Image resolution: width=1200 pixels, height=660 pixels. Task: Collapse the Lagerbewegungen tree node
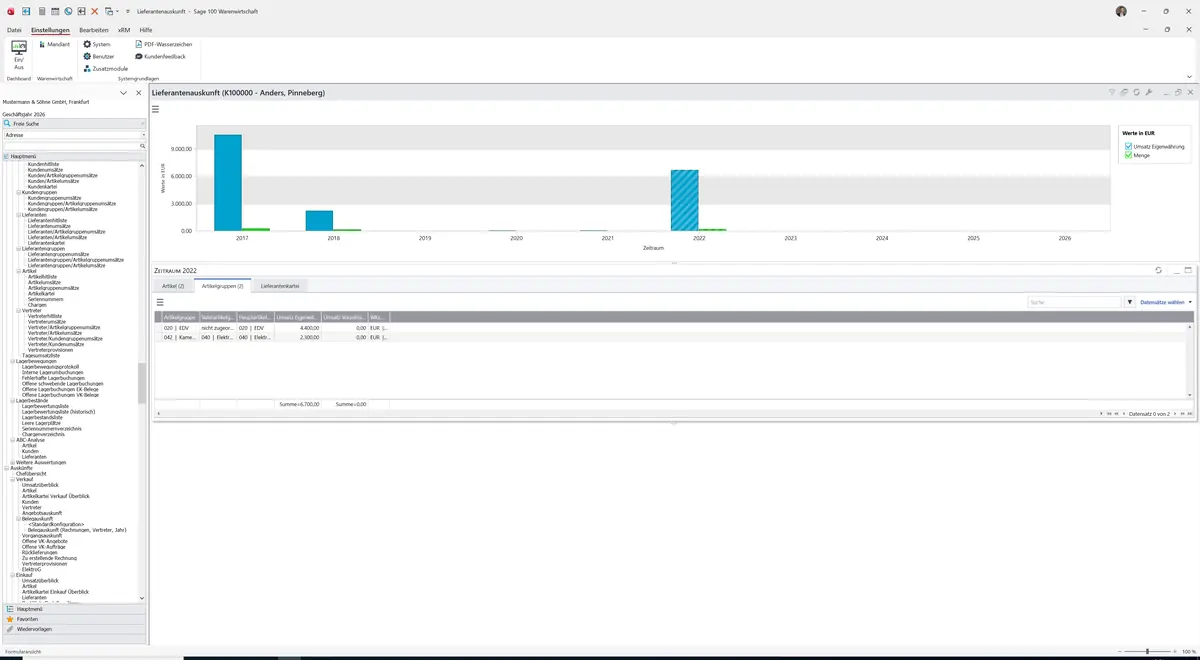pos(13,361)
